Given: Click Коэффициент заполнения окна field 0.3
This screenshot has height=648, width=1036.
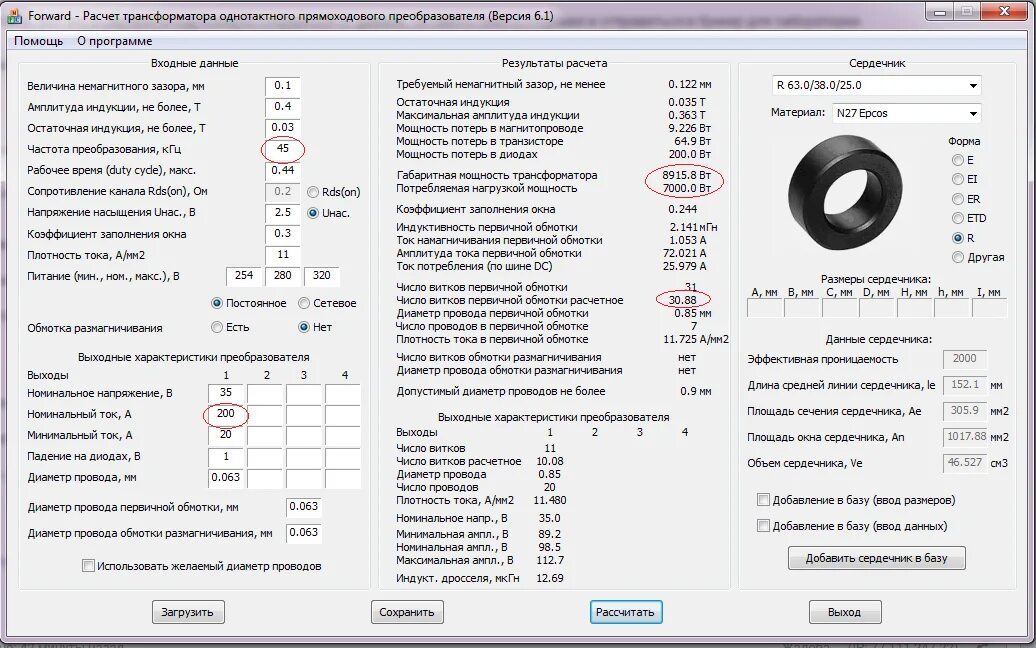Looking at the screenshot, I should [x=283, y=234].
